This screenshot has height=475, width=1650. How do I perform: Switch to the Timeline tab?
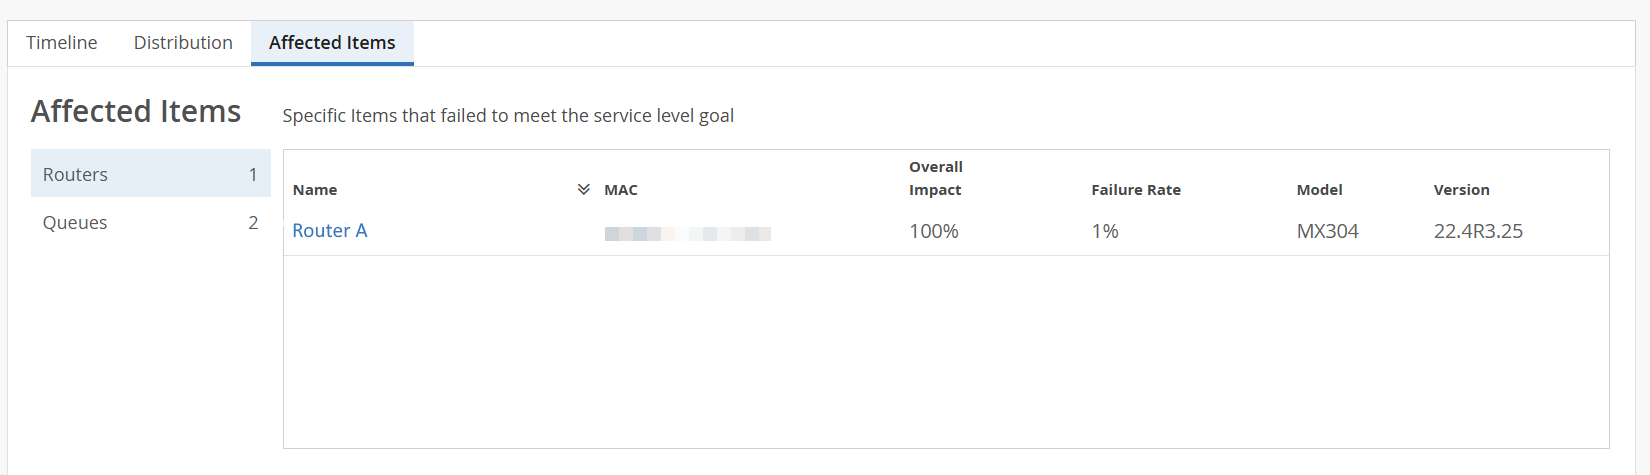point(62,43)
